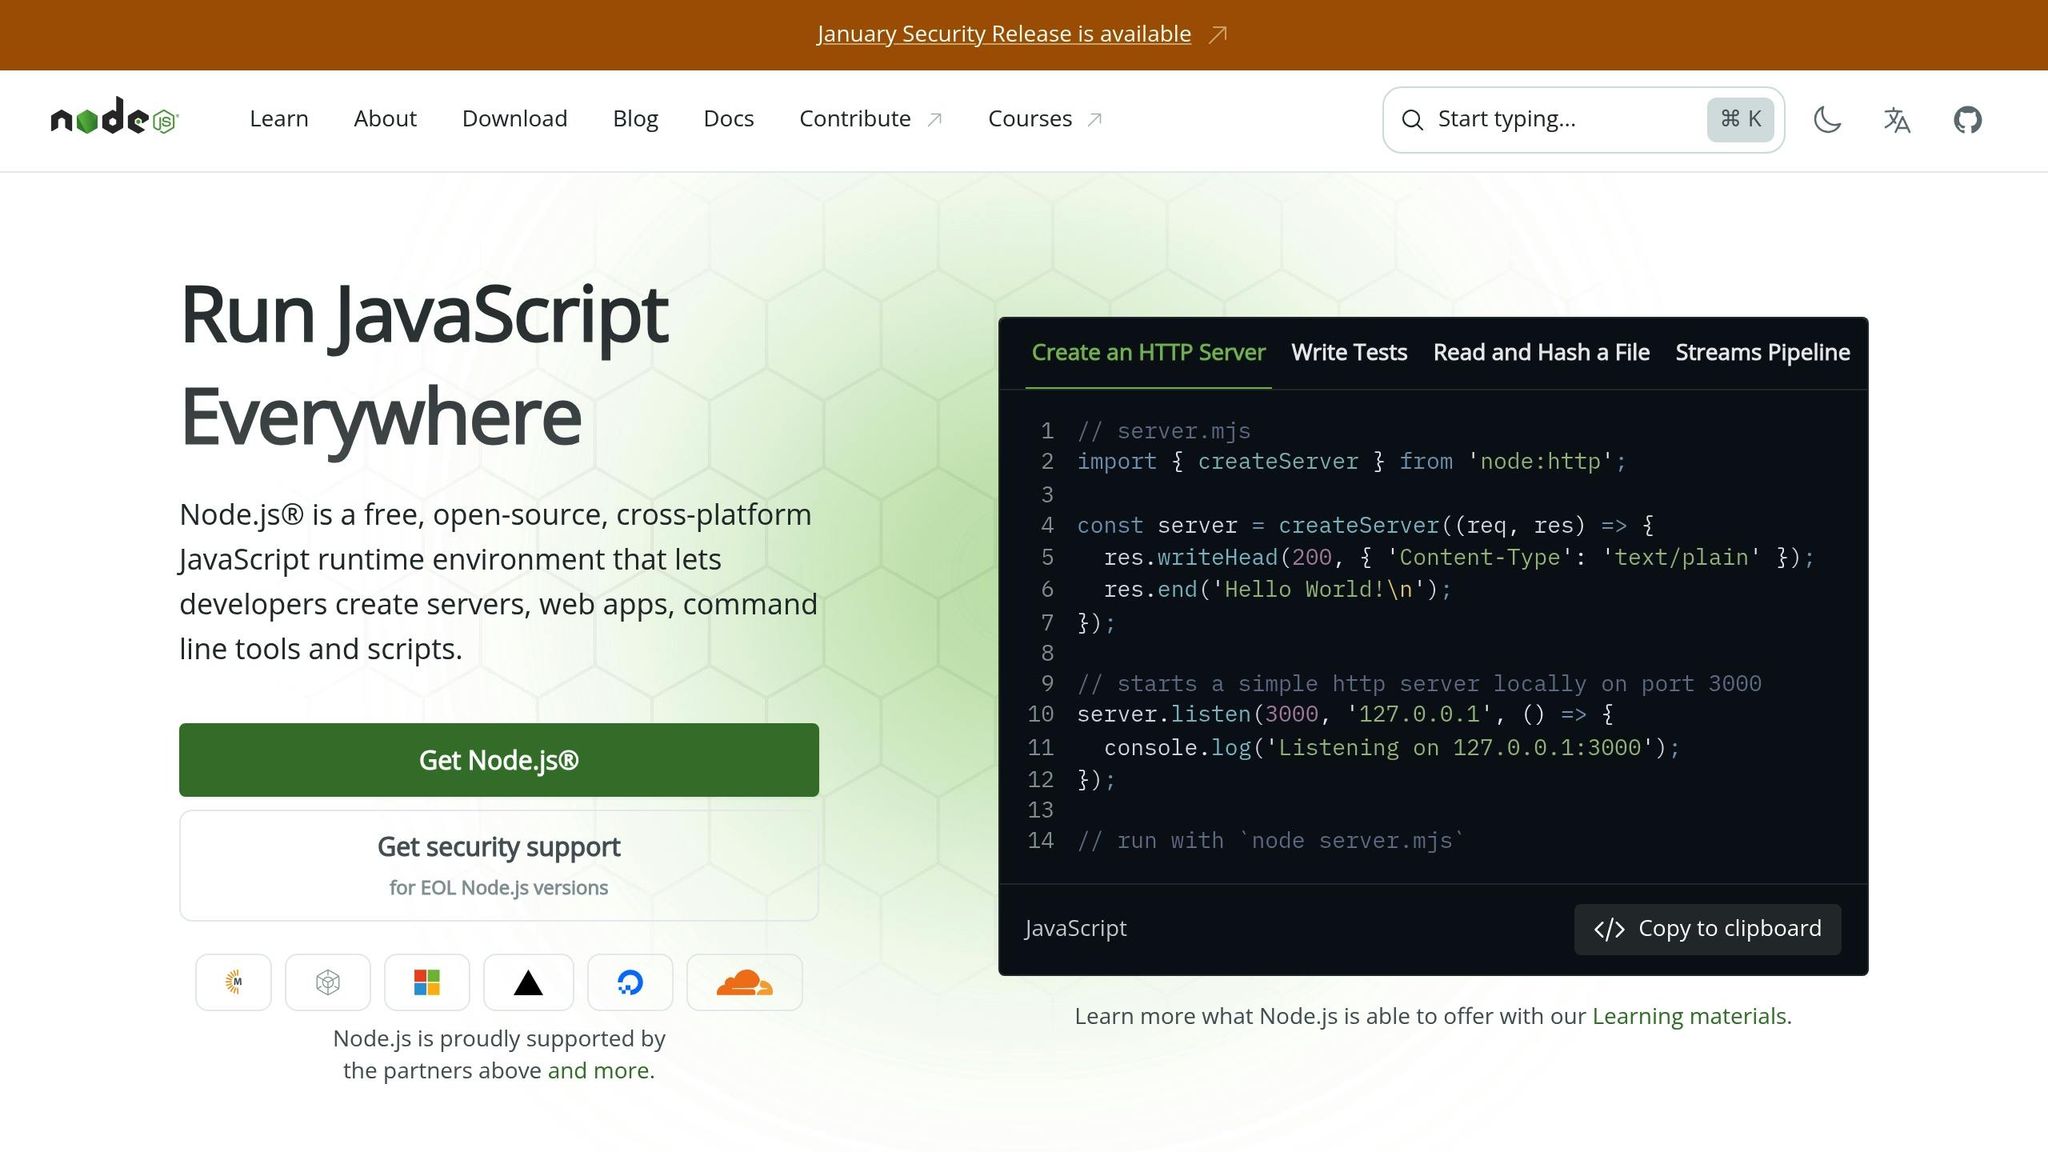Follow the January Security Release banner link

1003,33
